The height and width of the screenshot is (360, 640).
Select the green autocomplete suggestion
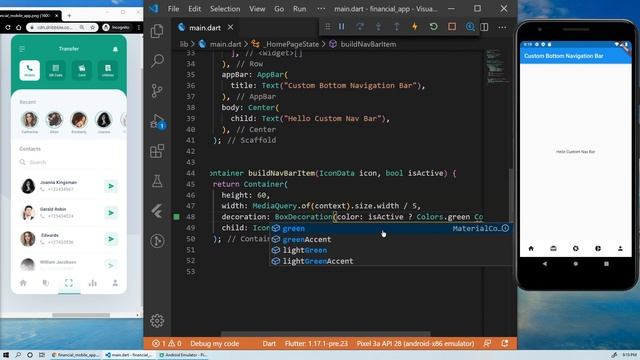tap(390, 228)
